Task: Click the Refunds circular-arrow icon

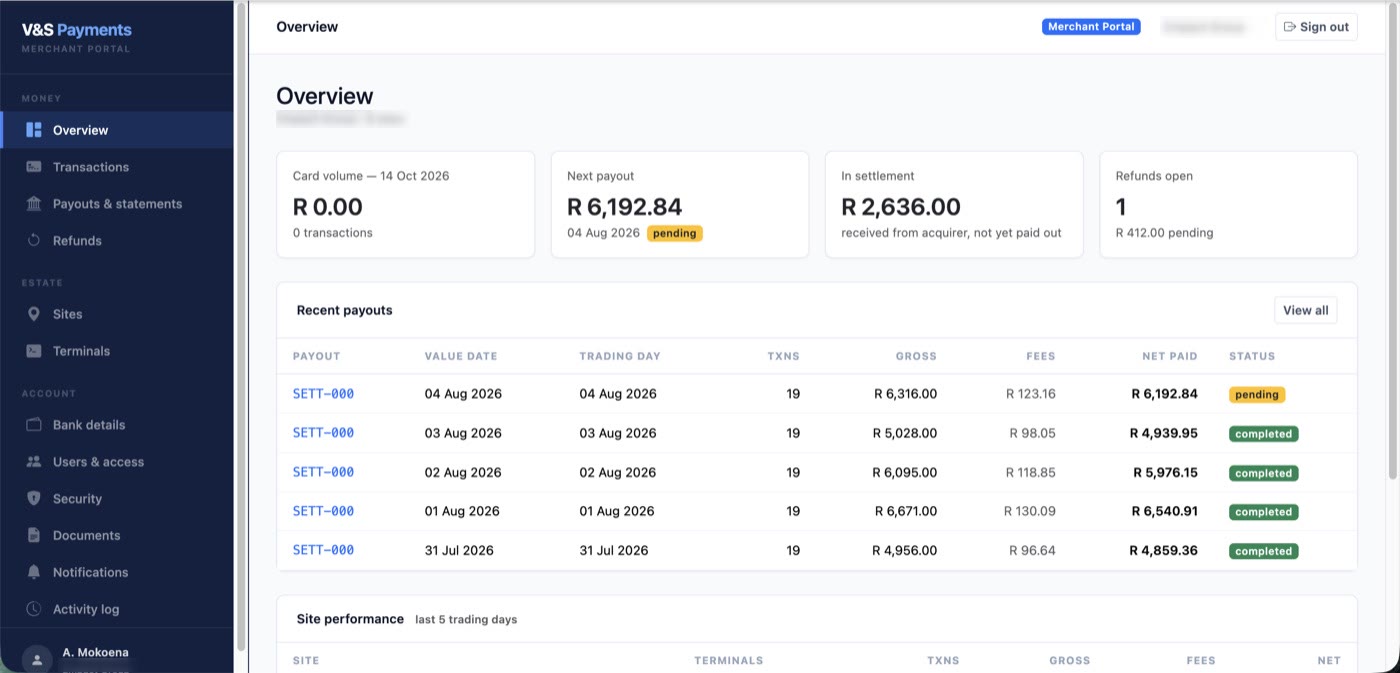Action: point(34,241)
